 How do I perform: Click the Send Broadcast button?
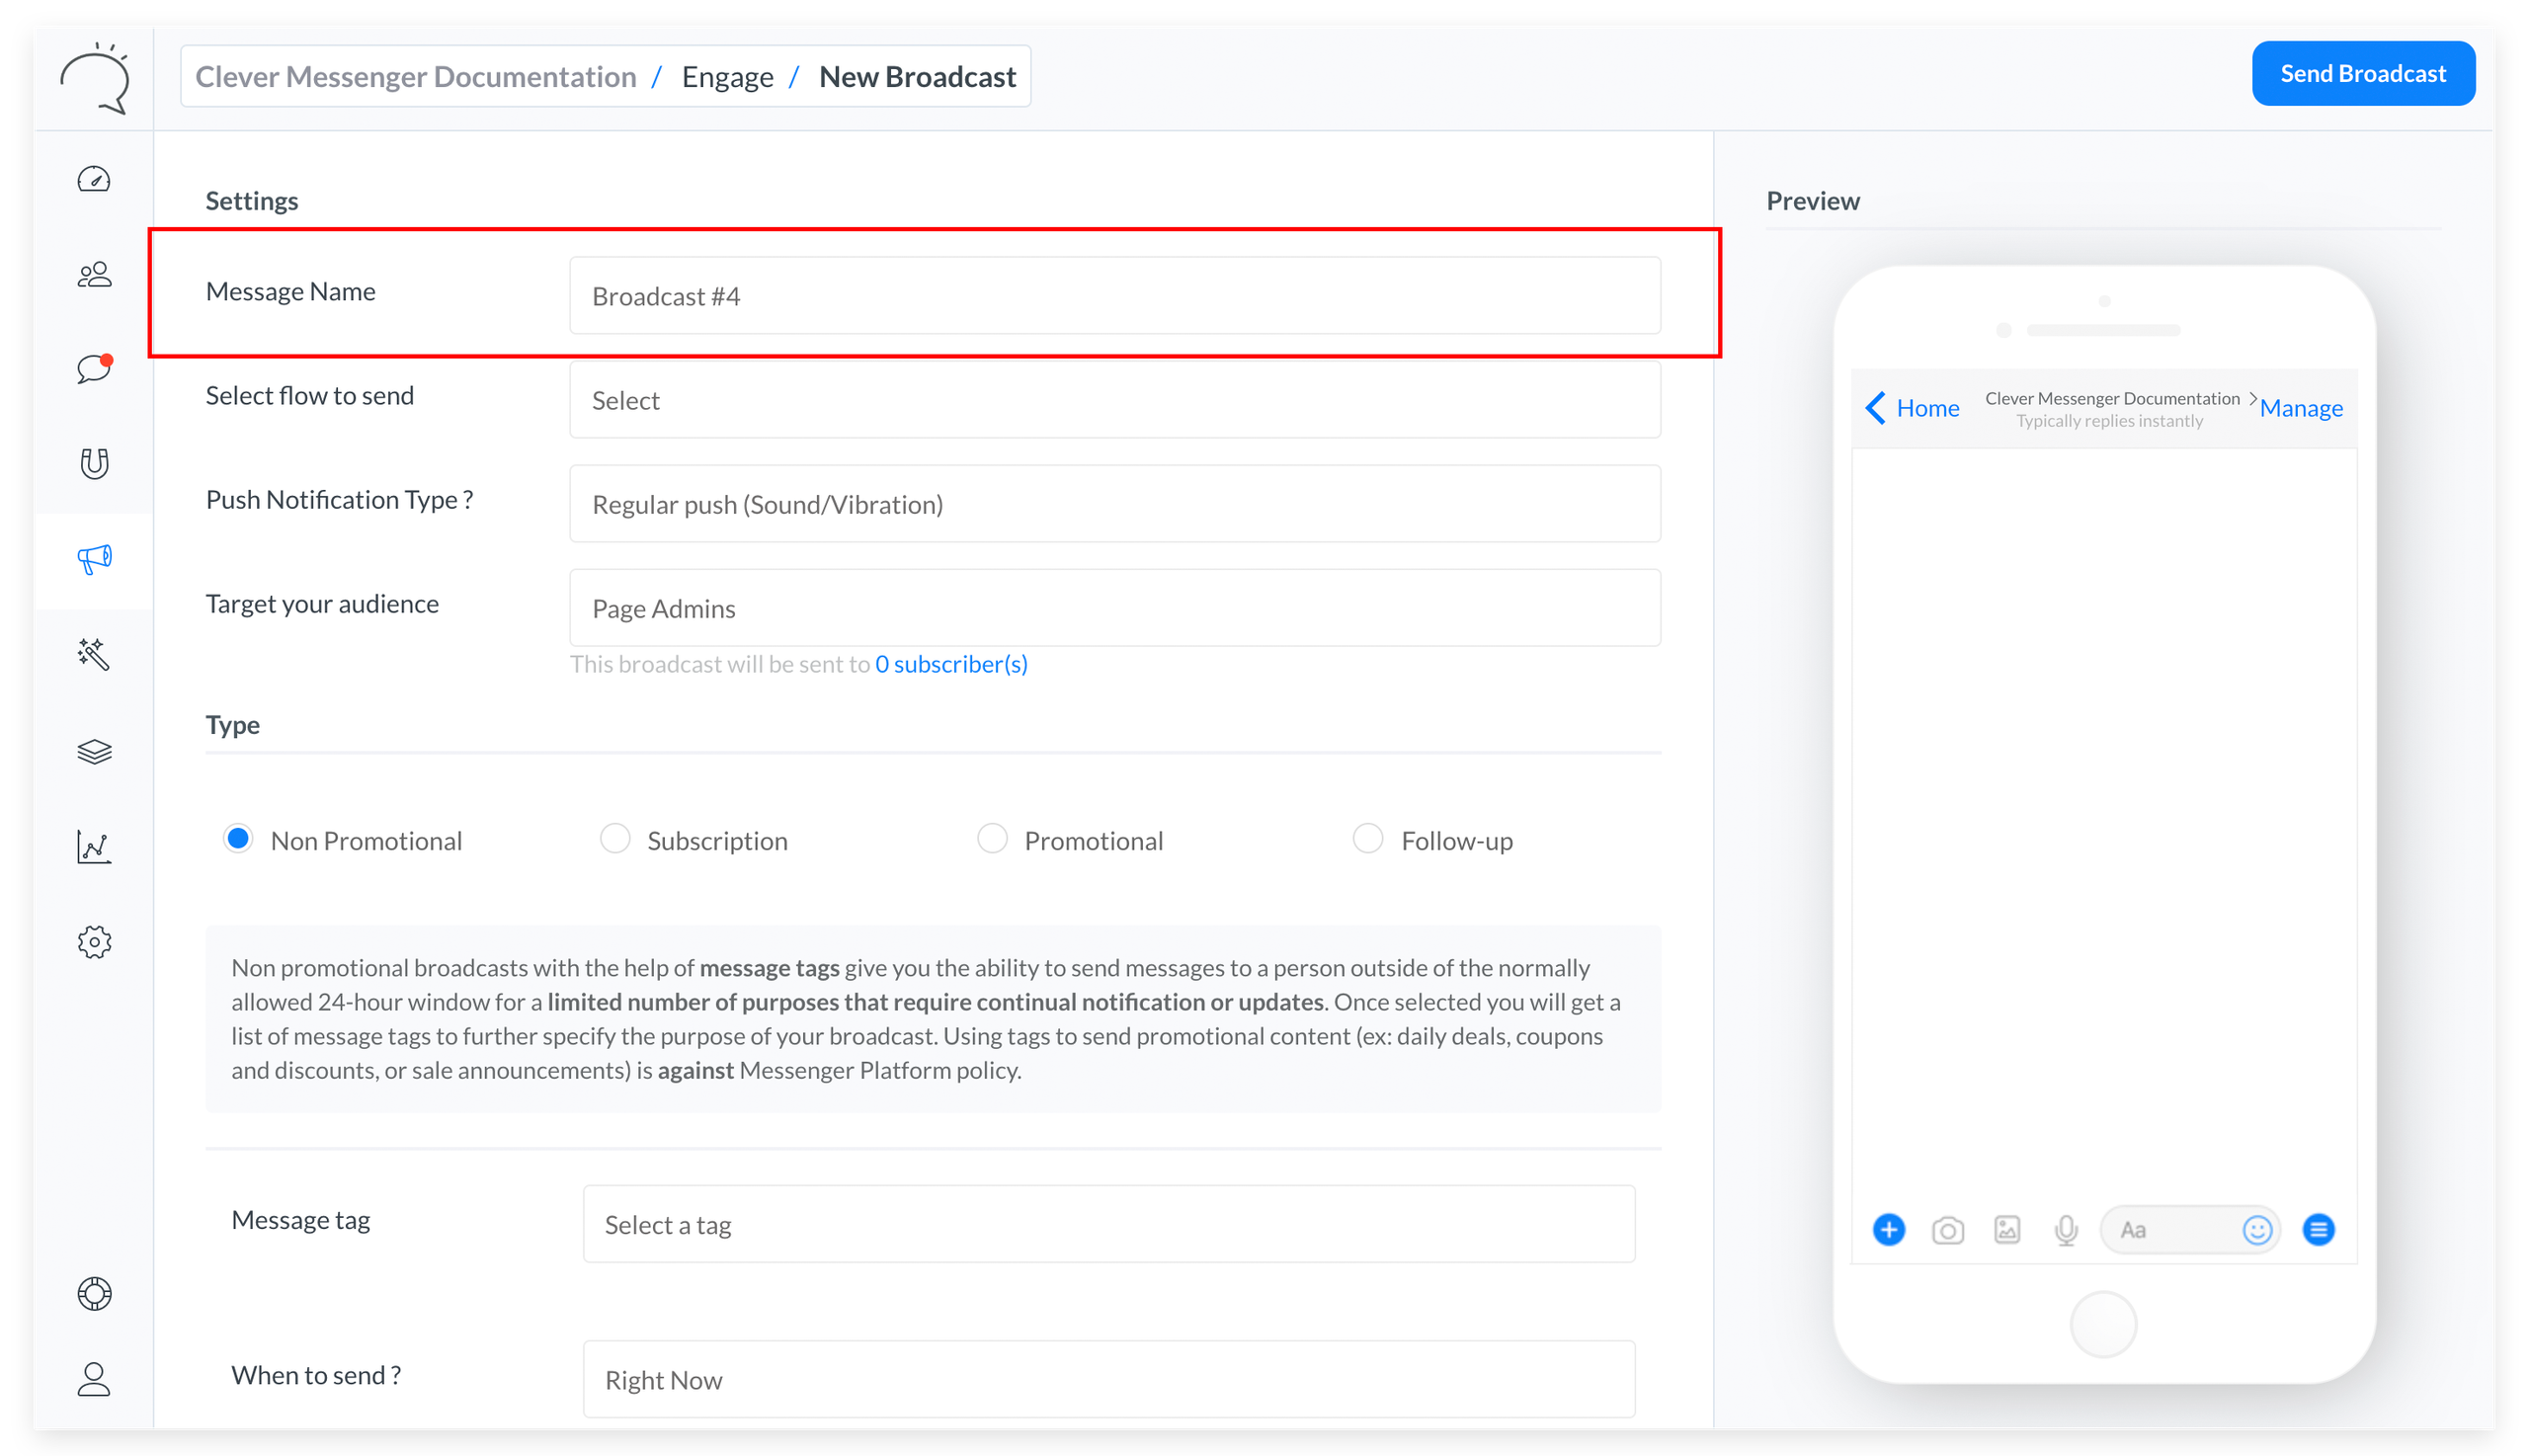coord(2362,74)
